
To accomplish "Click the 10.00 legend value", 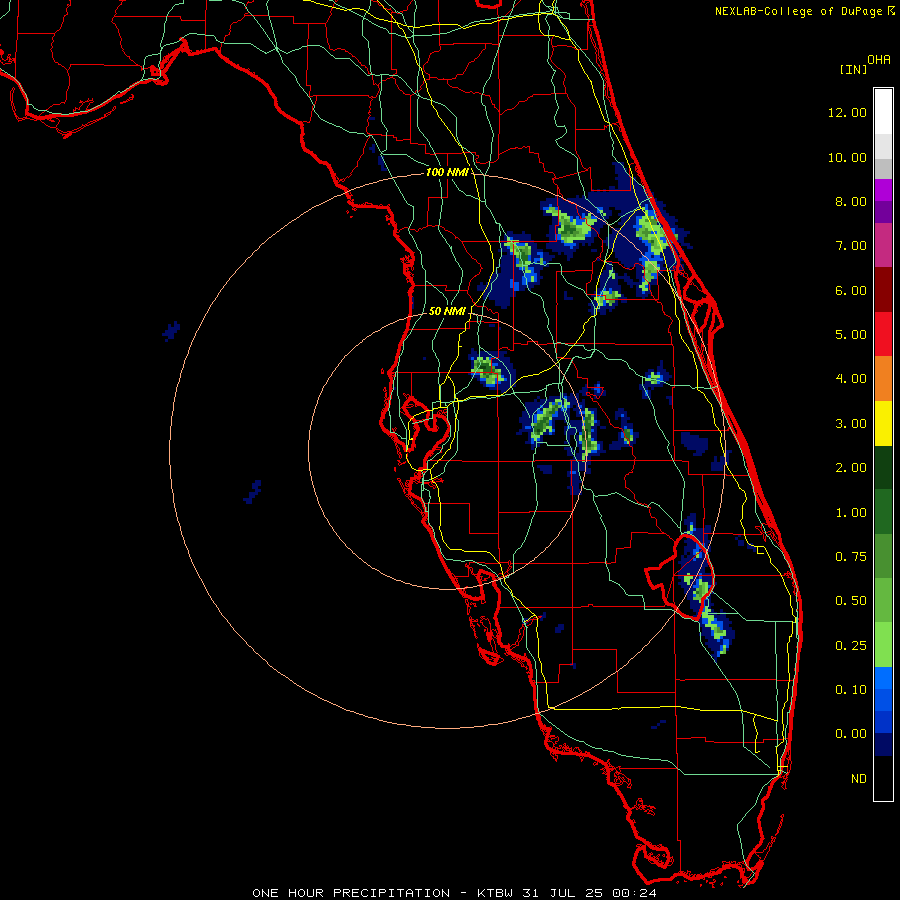I will [x=847, y=157].
